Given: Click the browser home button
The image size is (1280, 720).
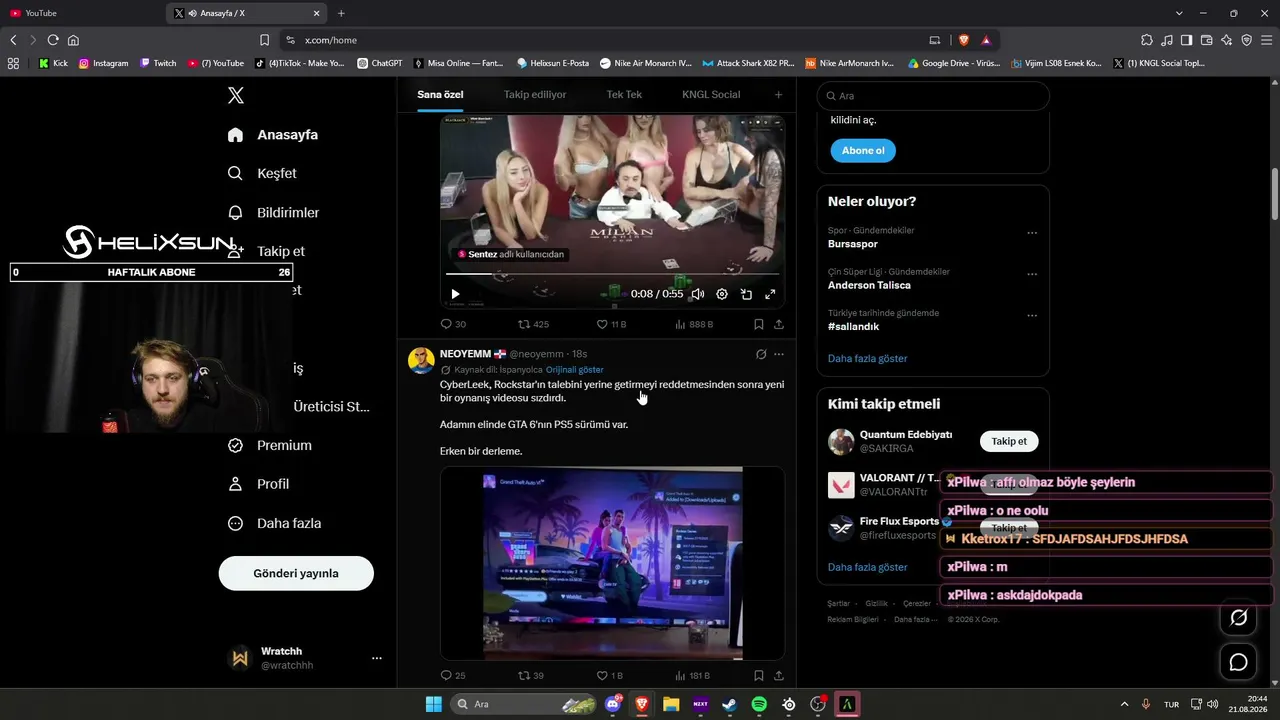Looking at the screenshot, I should [73, 40].
